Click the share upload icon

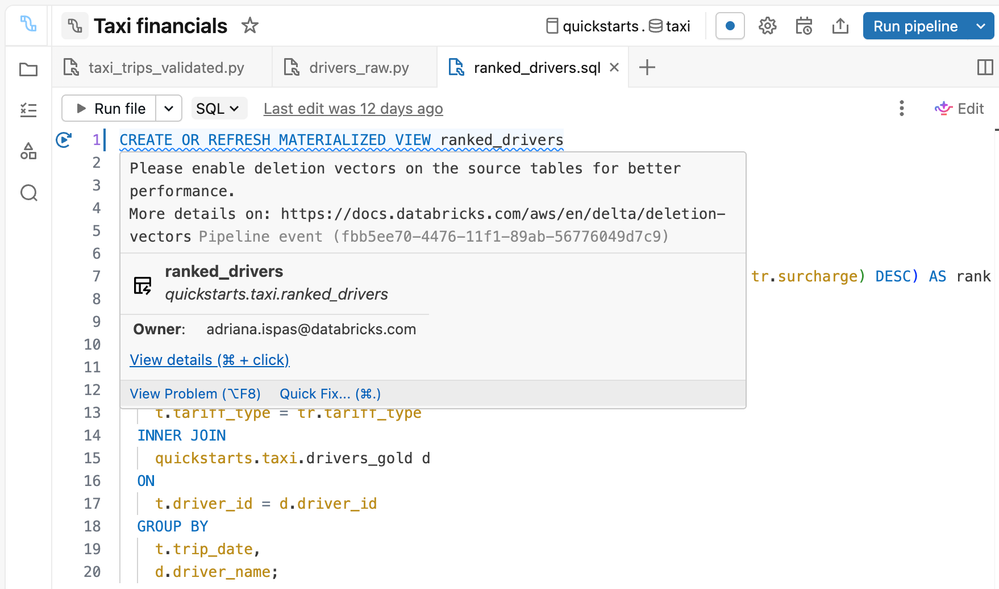pos(840,26)
